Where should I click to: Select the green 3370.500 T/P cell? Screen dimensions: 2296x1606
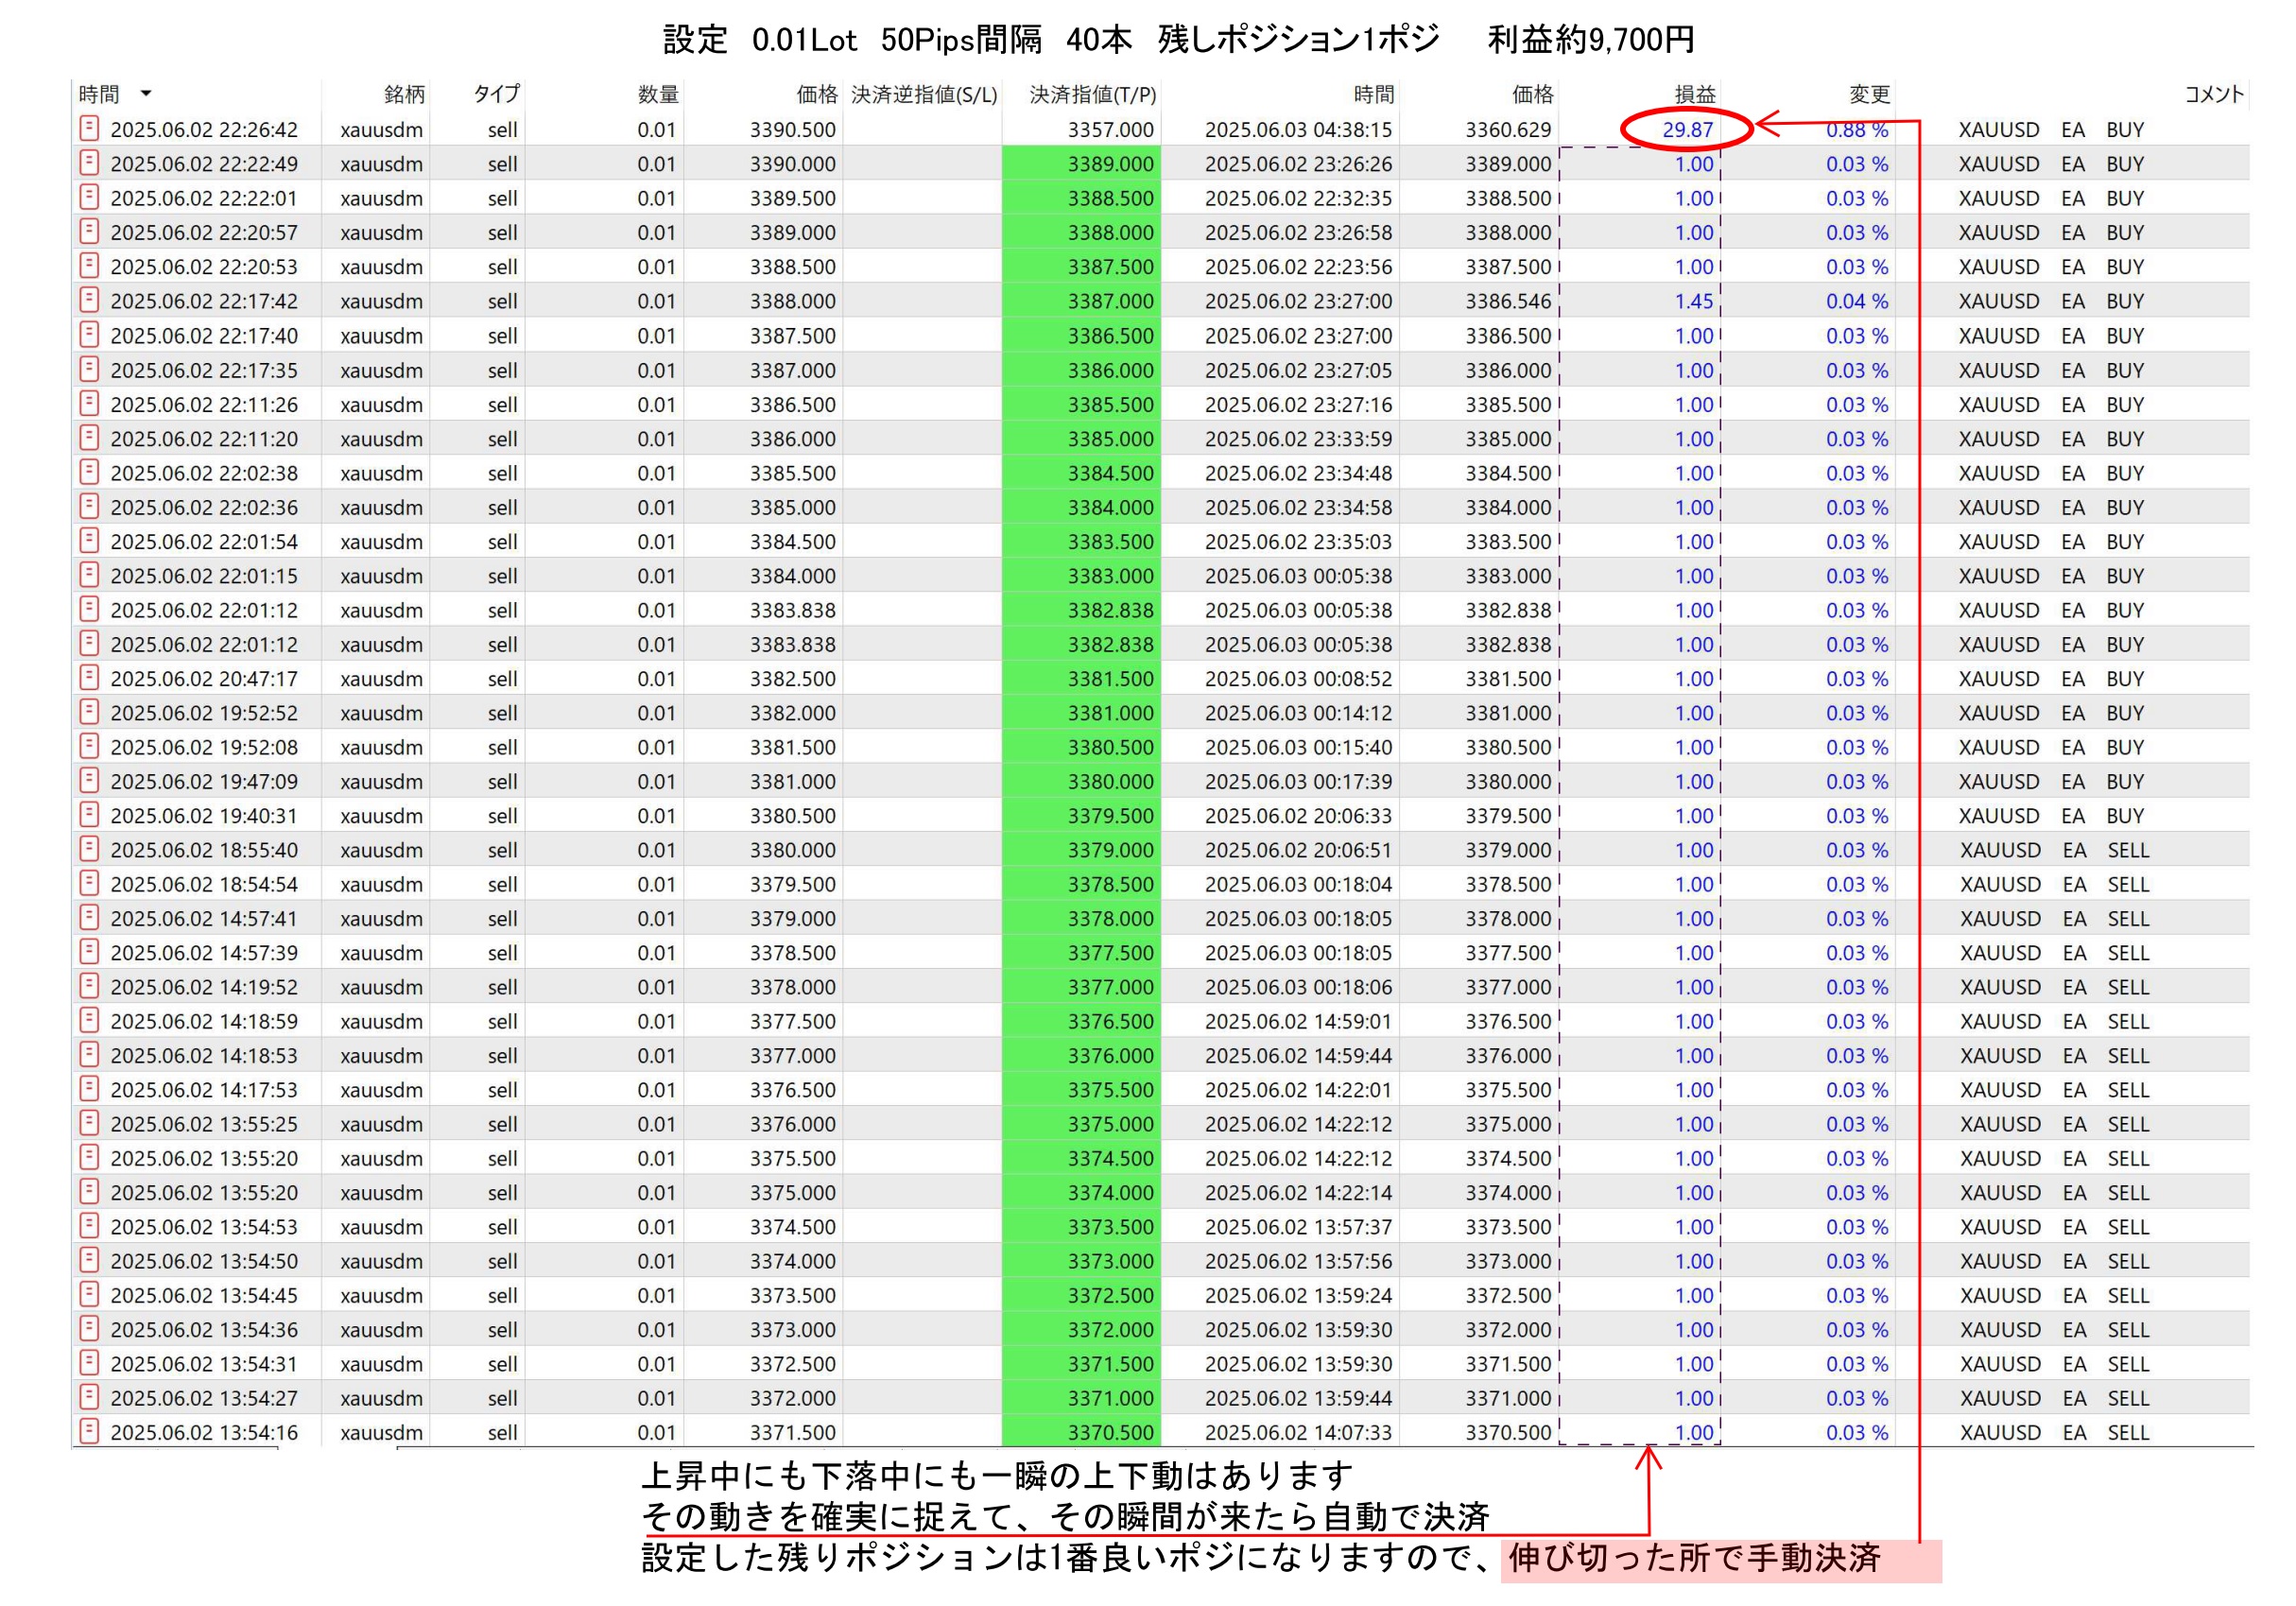point(1082,1432)
